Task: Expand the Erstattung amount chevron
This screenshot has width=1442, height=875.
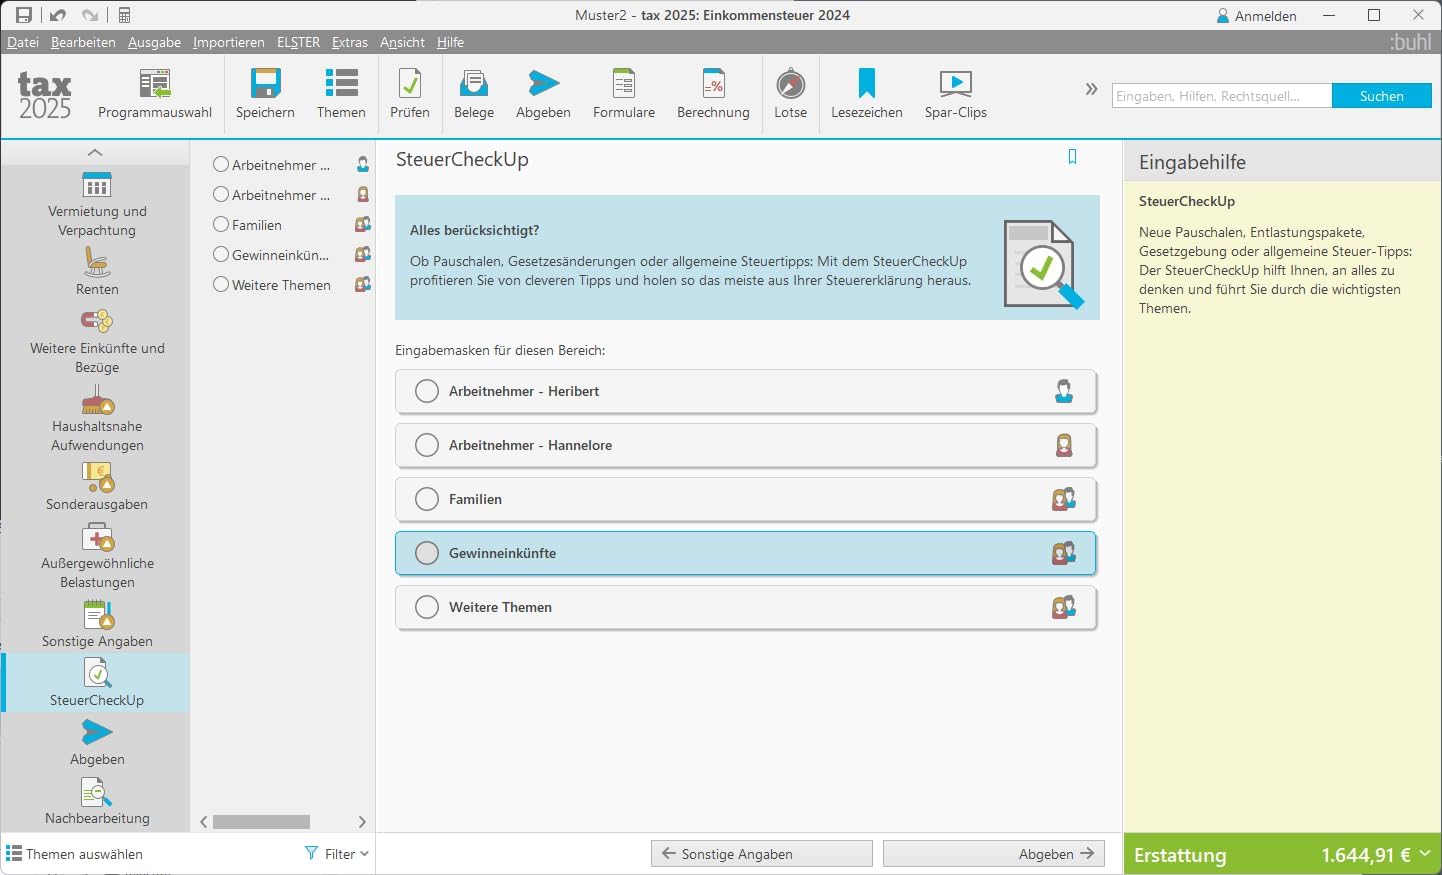Action: [1425, 854]
